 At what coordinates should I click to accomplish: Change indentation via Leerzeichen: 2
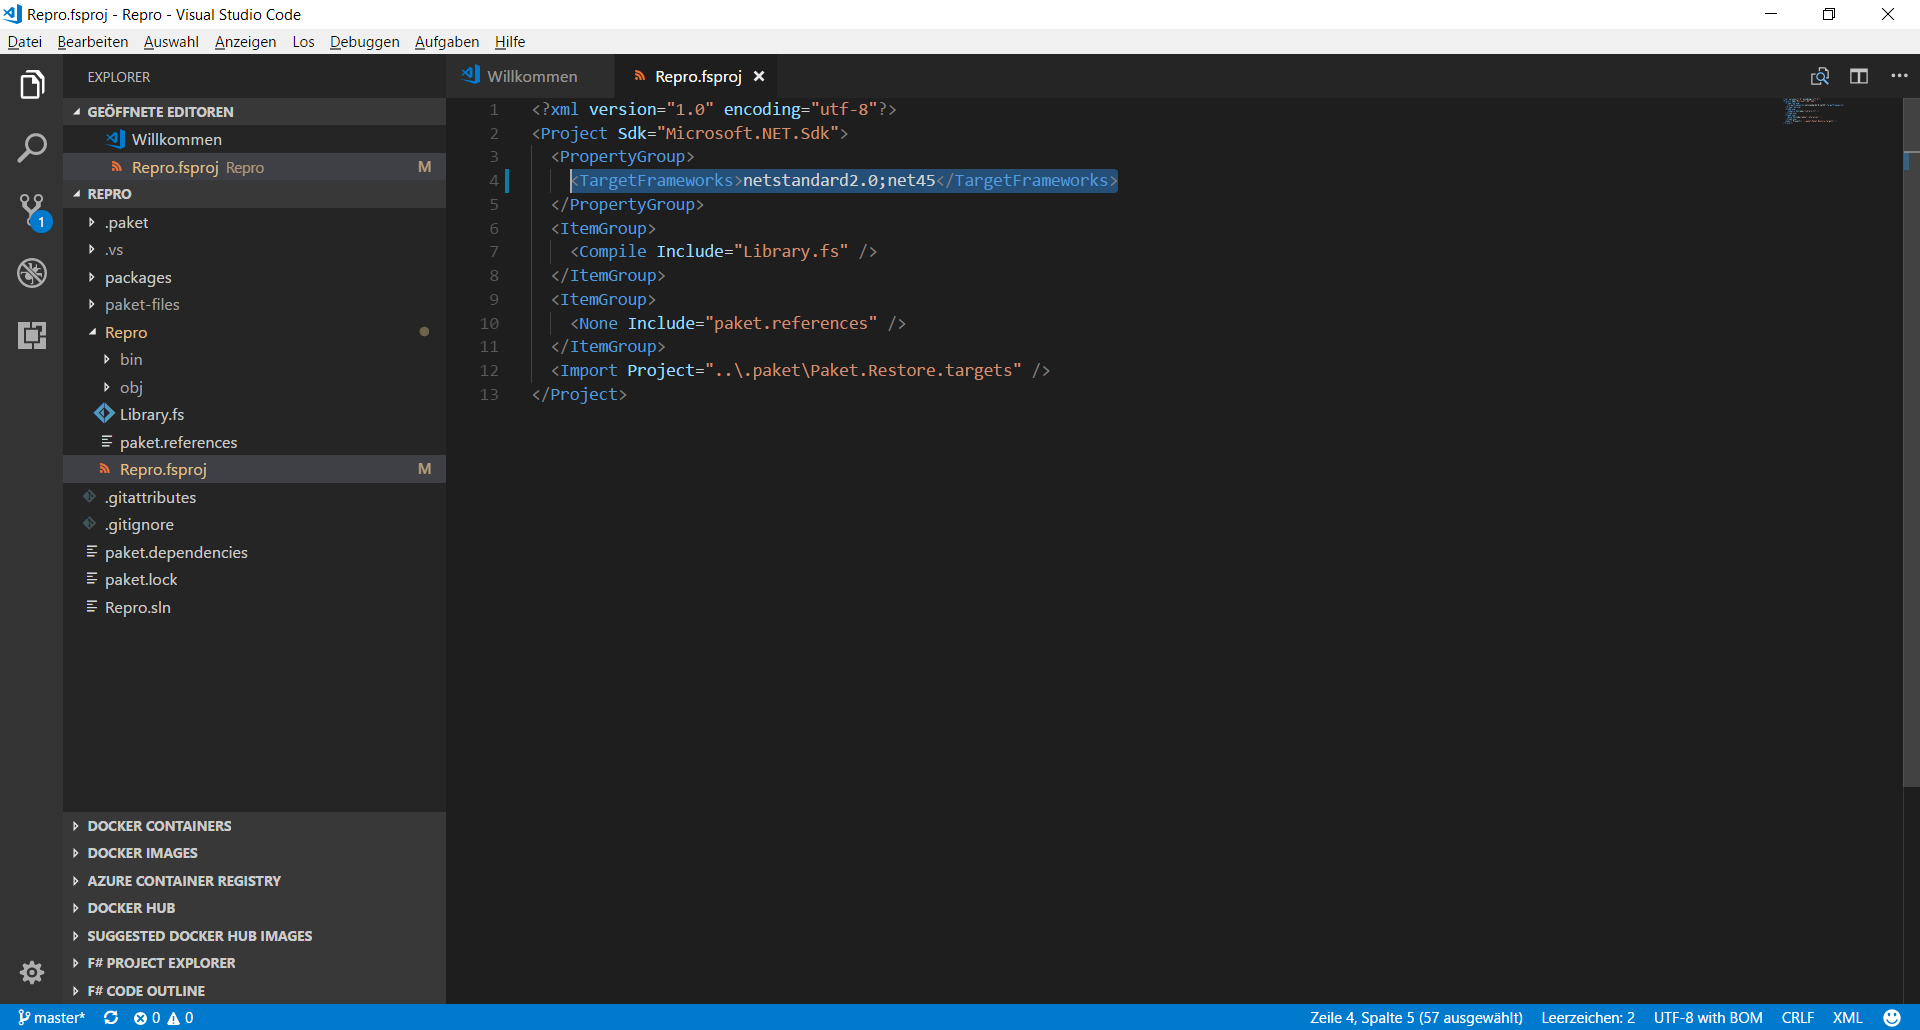(1588, 1017)
